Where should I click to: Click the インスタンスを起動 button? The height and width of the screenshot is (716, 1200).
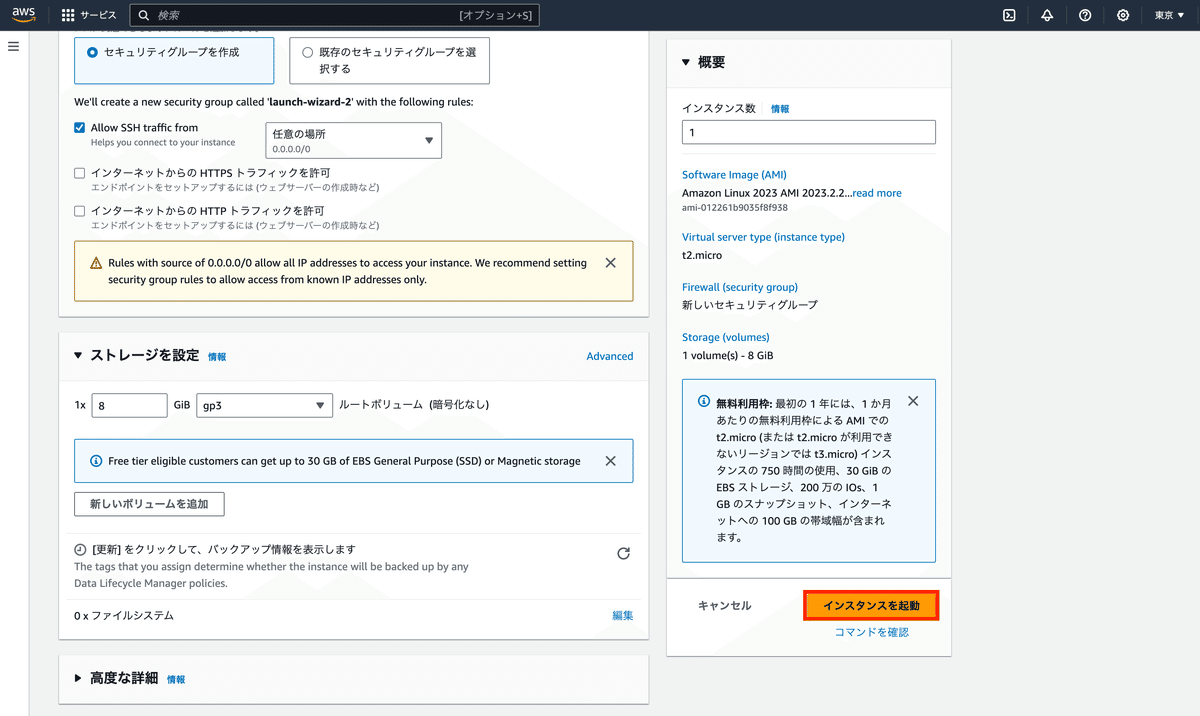coord(870,606)
